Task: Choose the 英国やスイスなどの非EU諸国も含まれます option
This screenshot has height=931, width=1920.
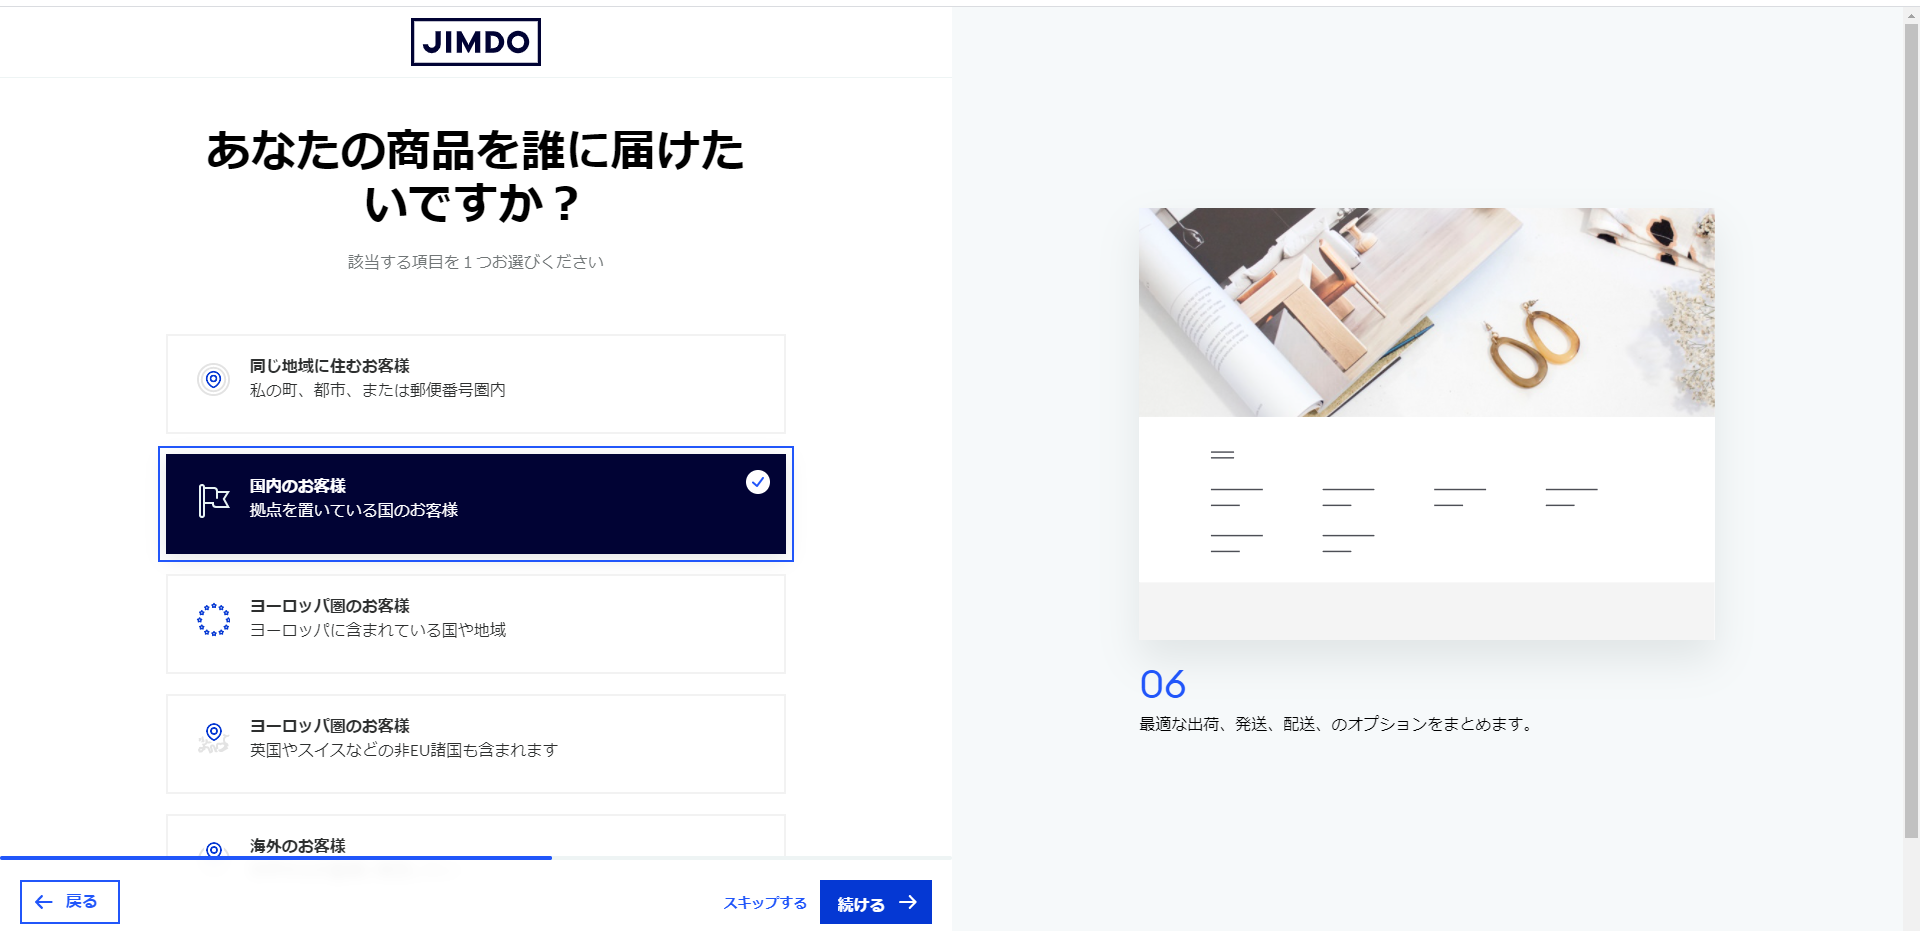Action: (x=476, y=744)
